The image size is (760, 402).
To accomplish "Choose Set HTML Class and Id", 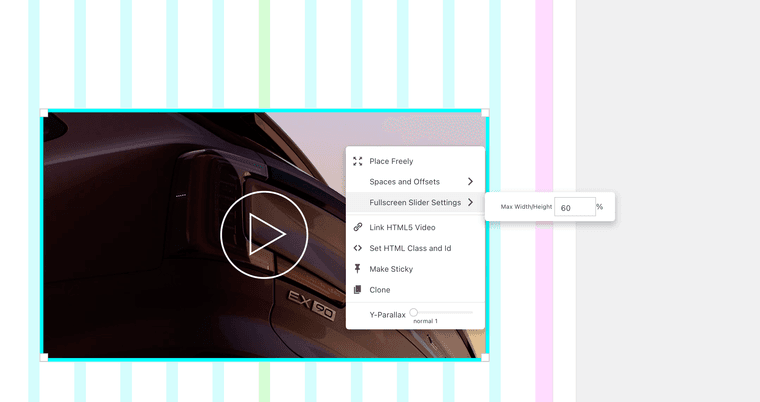I will (x=410, y=248).
